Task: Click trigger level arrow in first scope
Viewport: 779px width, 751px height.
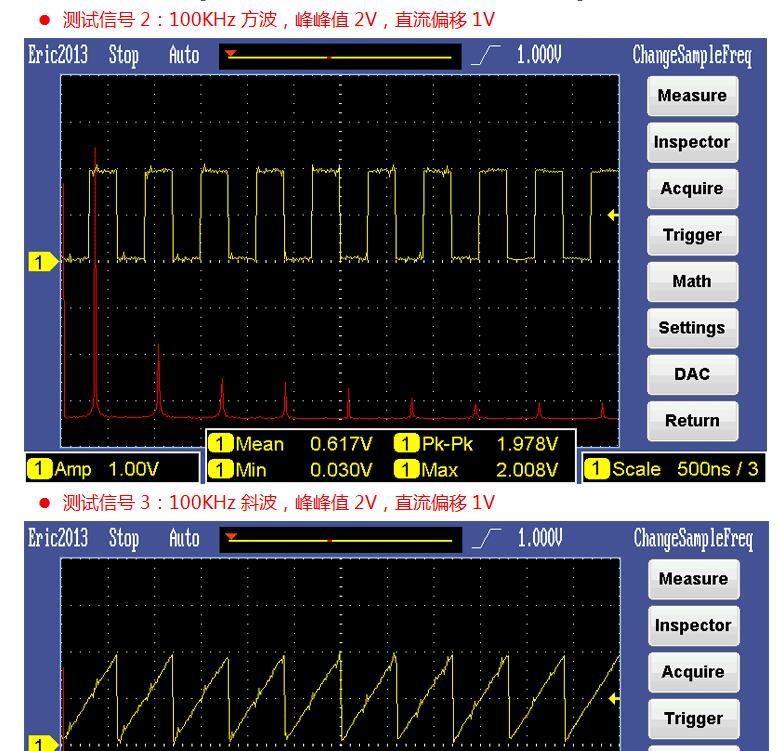Action: click(613, 215)
